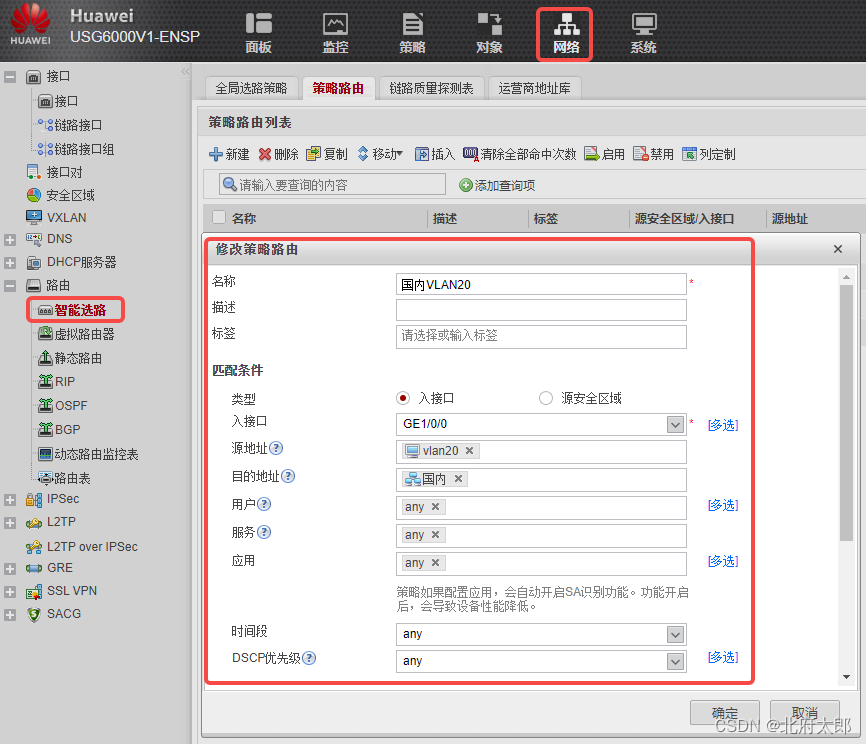This screenshot has height=744, width=866.
Task: Click the 标签 tag input field
Action: (x=541, y=336)
